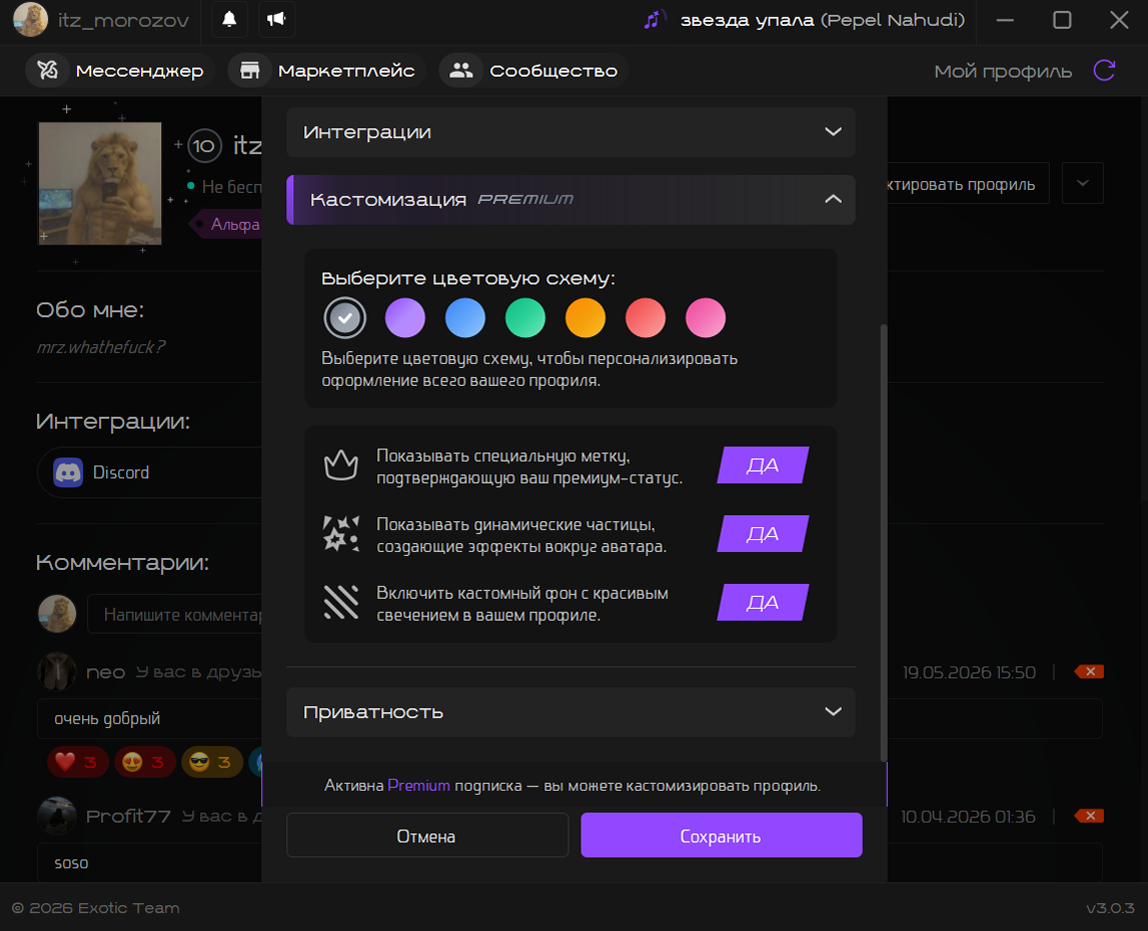Click the mrz.whathefuck? about text
The width and height of the screenshot is (1148, 931).
101,347
